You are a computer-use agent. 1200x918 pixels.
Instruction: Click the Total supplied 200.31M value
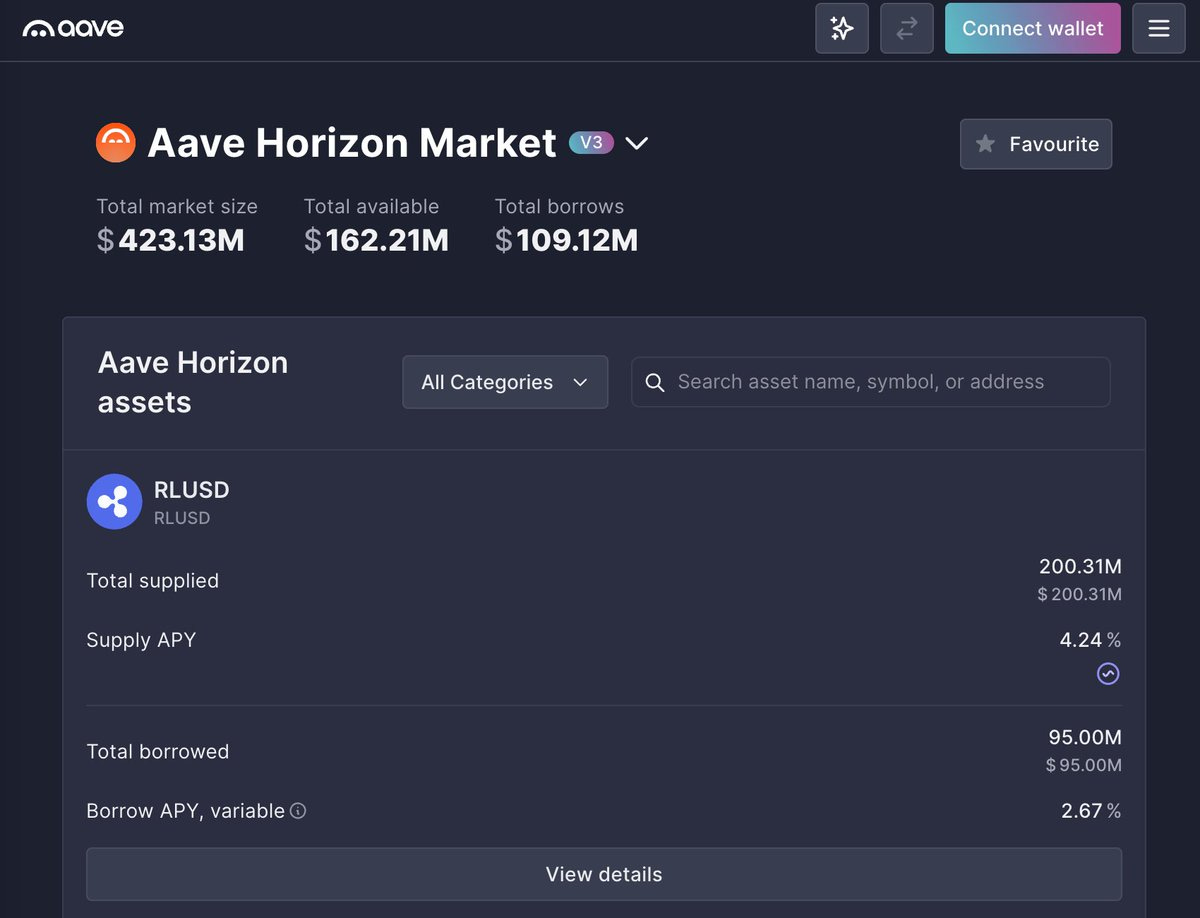[1080, 567]
